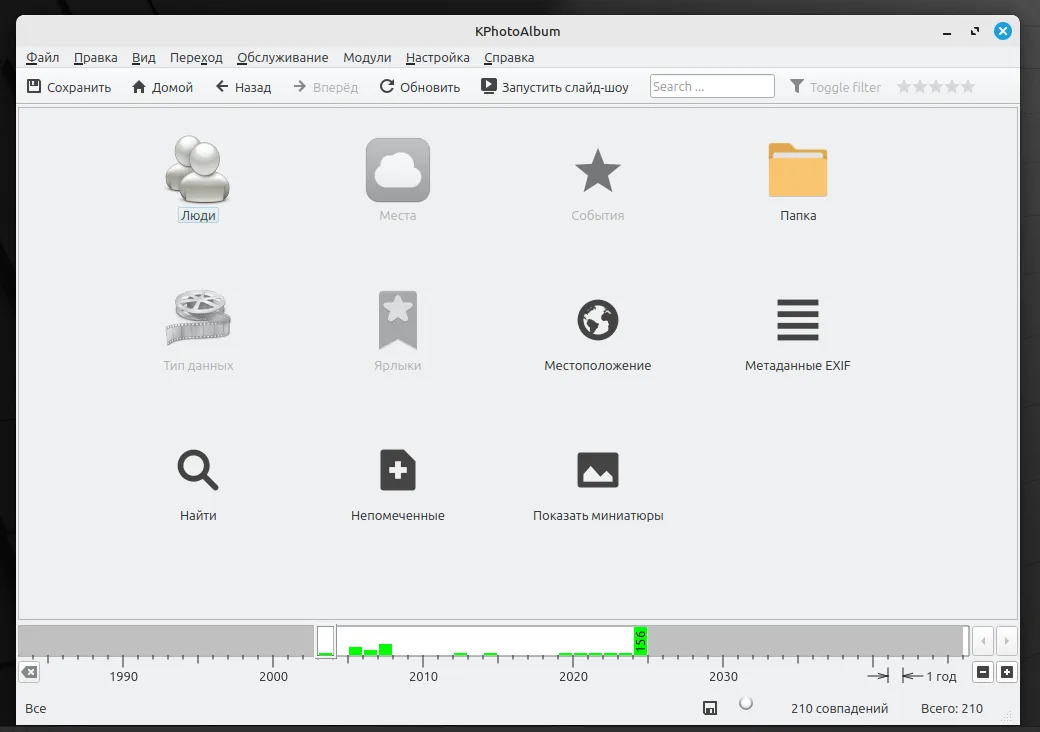Open the Папка folder category

click(797, 170)
